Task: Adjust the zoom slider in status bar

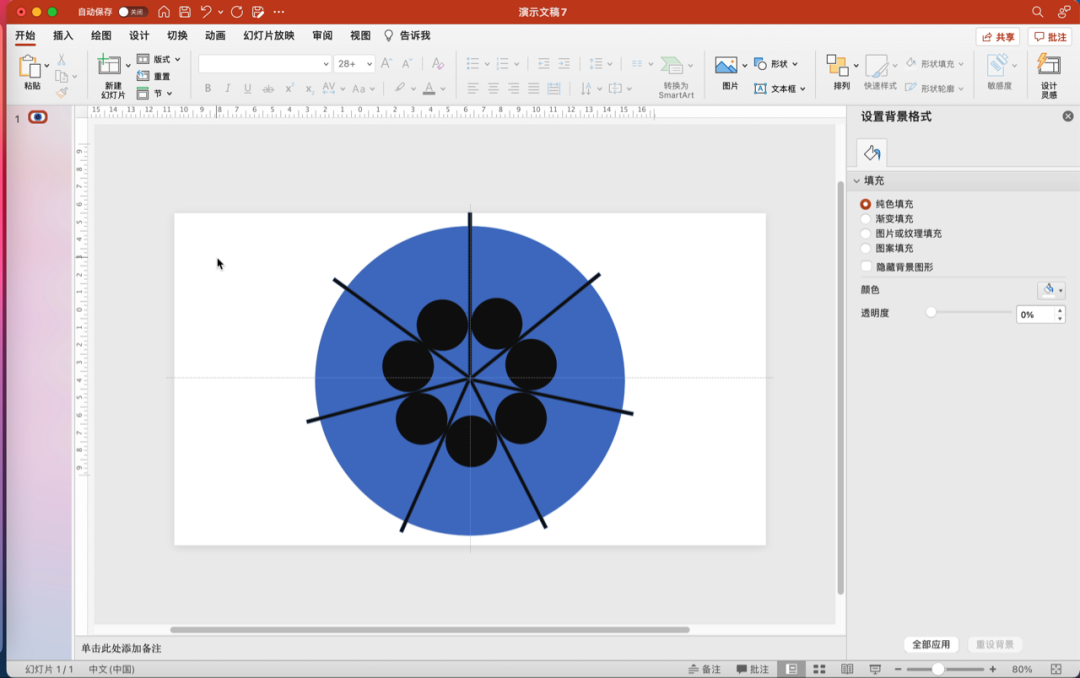Action: point(937,669)
